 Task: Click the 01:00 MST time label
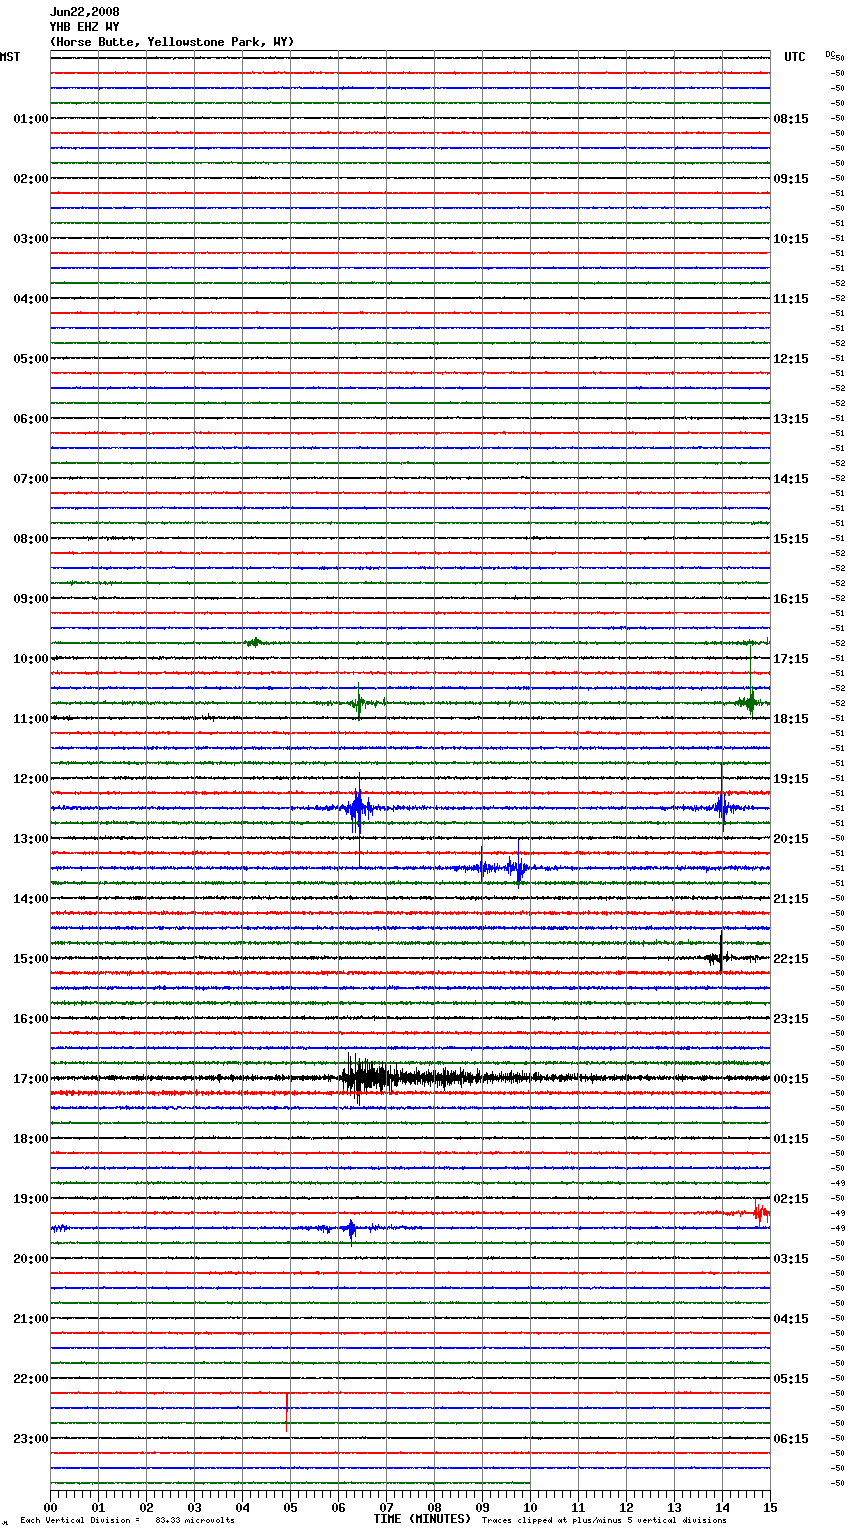click(x=30, y=119)
